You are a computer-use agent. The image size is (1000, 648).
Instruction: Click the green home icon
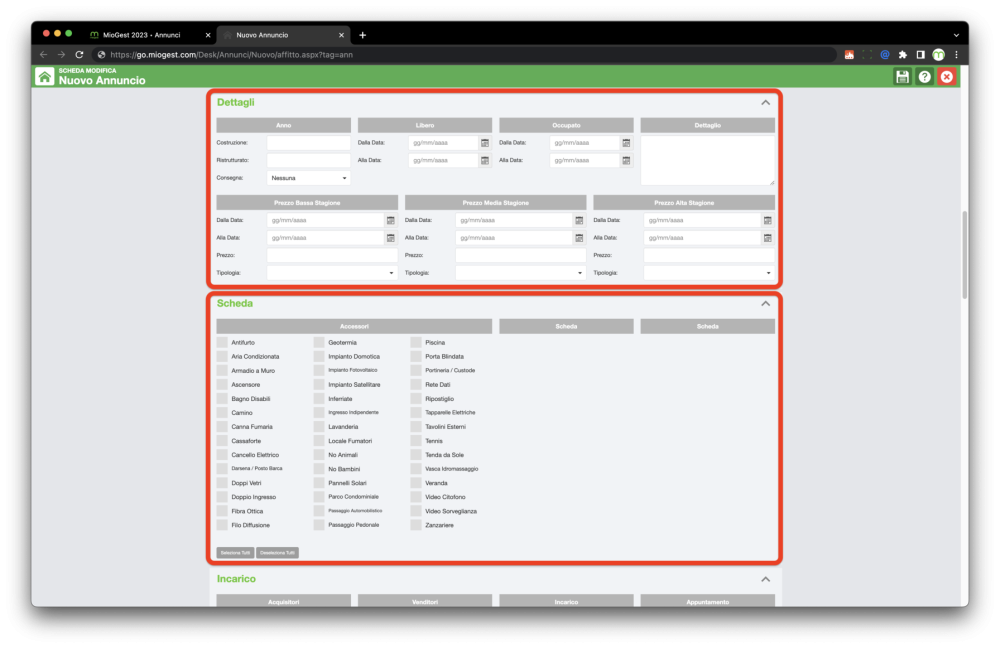click(x=44, y=77)
